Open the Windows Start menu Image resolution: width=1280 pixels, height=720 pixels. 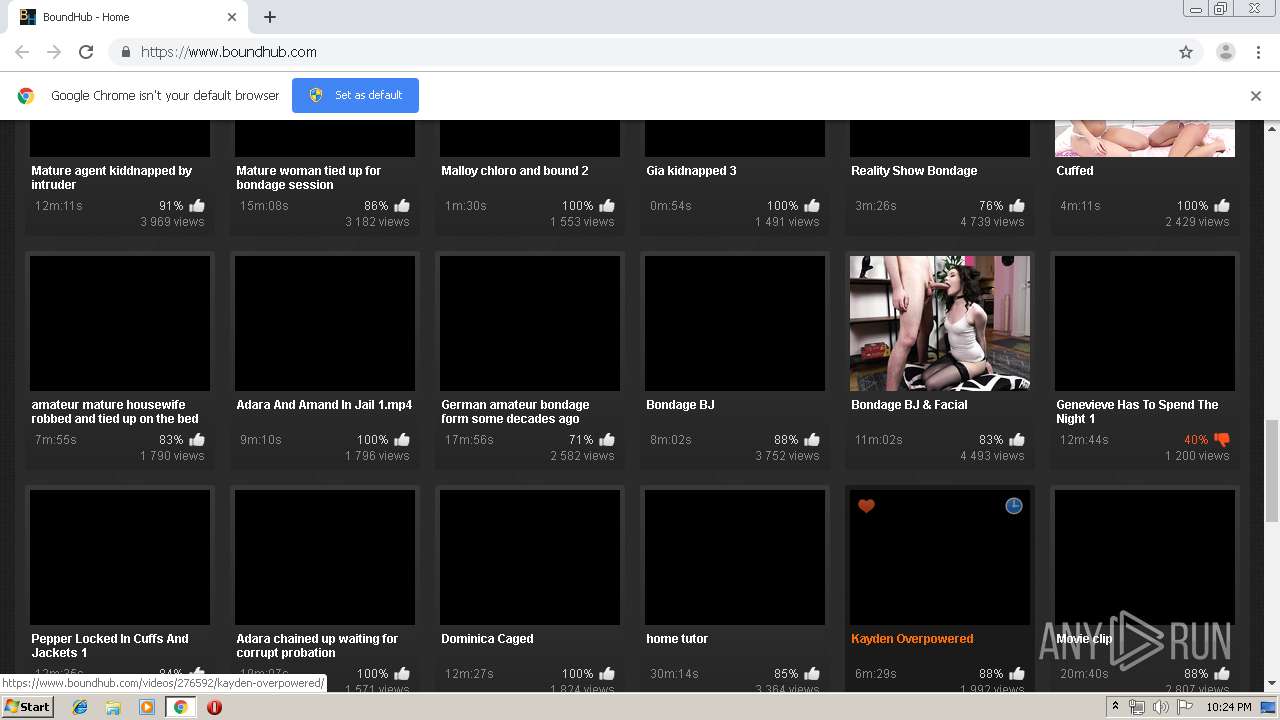28,707
